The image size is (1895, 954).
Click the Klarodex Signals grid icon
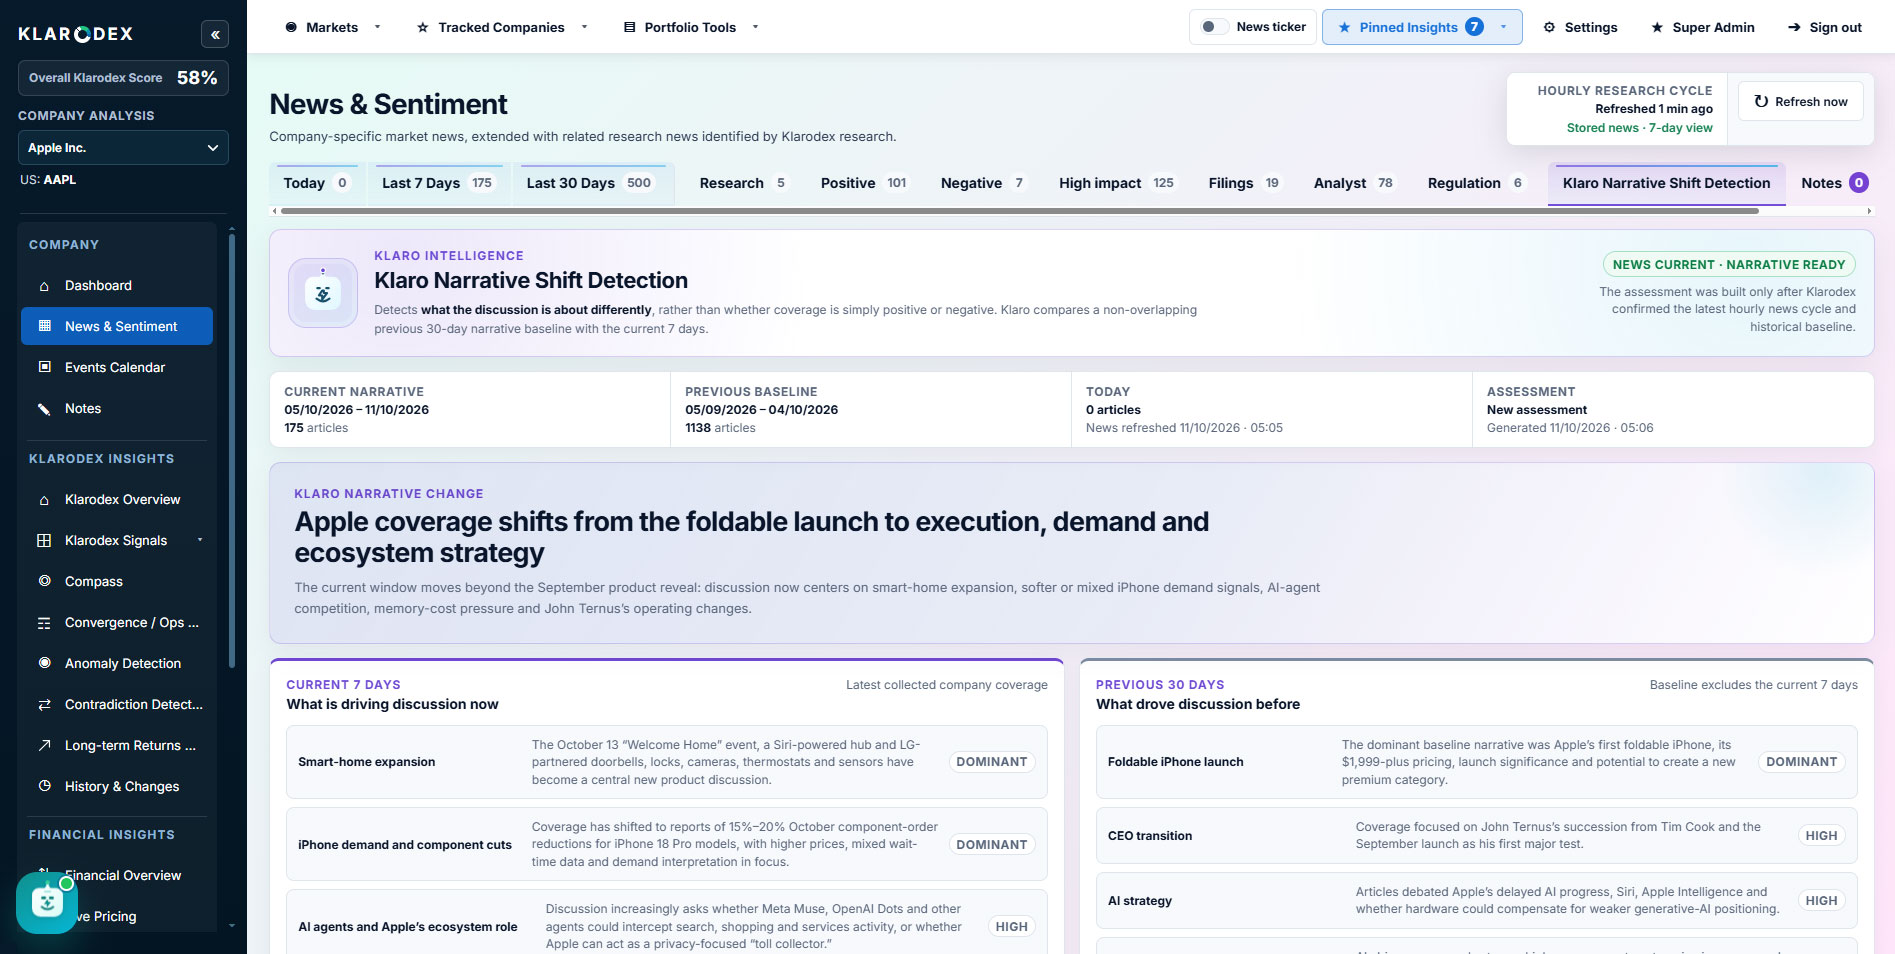(x=44, y=540)
